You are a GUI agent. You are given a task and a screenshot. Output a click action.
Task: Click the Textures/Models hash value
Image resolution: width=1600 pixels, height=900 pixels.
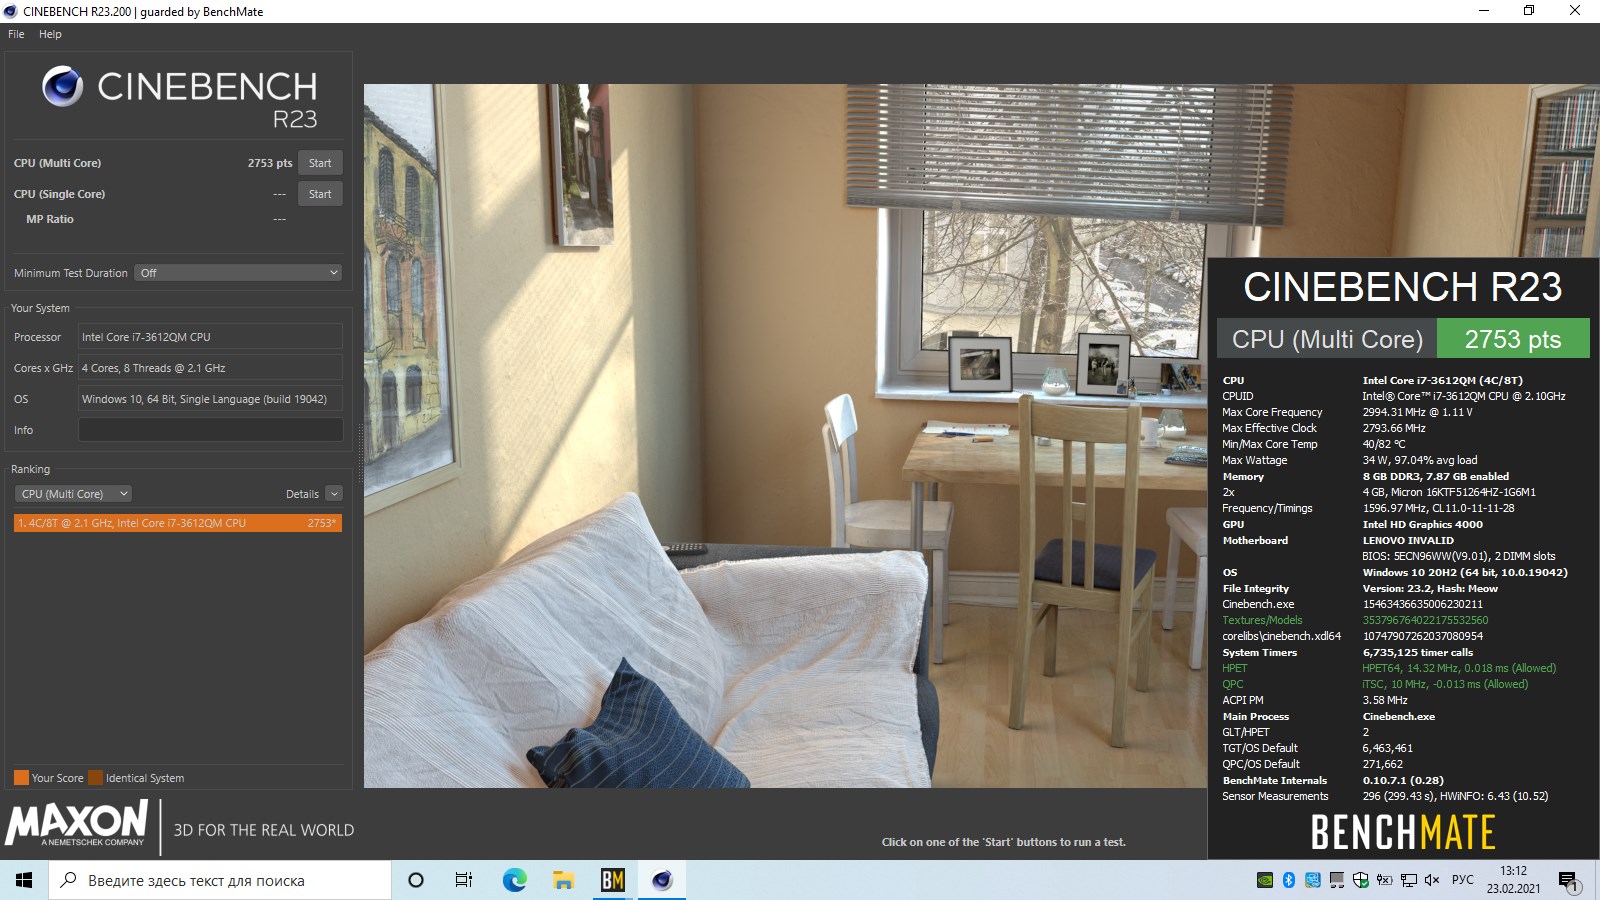[1425, 620]
